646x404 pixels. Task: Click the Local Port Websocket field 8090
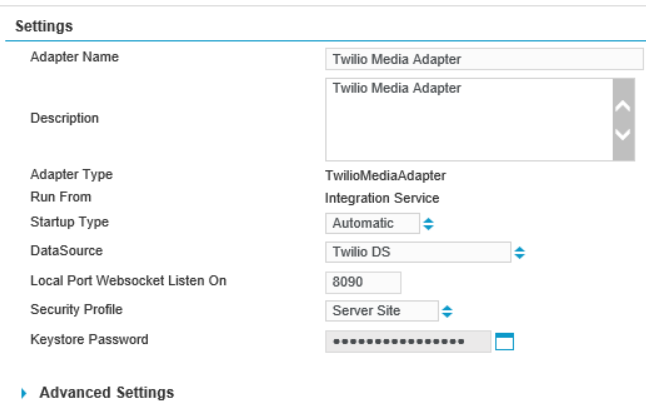click(363, 283)
